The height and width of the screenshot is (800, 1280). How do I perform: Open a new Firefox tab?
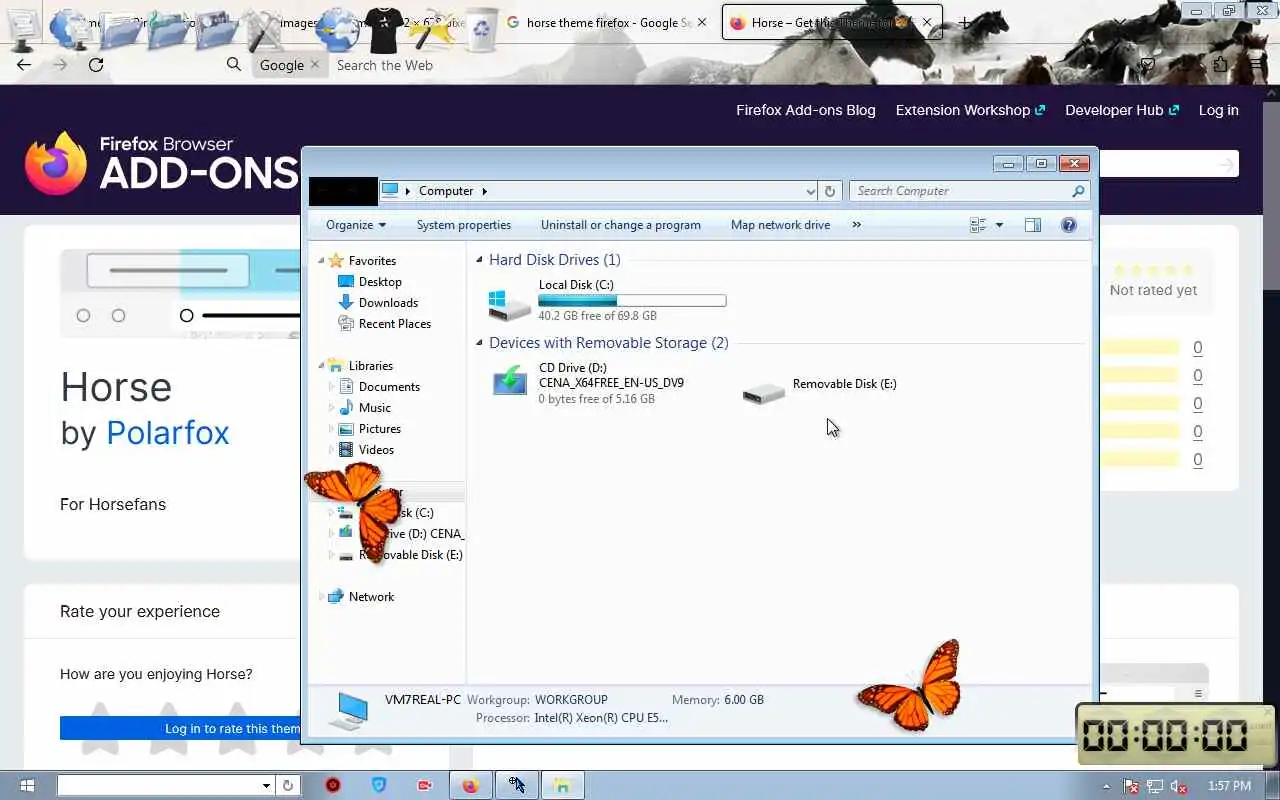pos(964,22)
